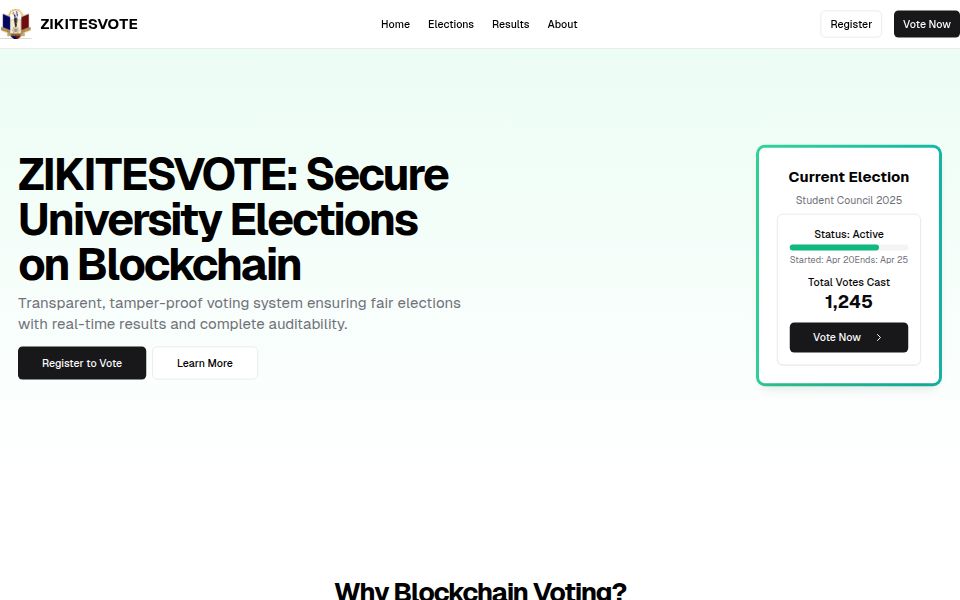Screen dimensions: 960x600
Task: Click the Status: Active label
Action: tap(848, 234)
